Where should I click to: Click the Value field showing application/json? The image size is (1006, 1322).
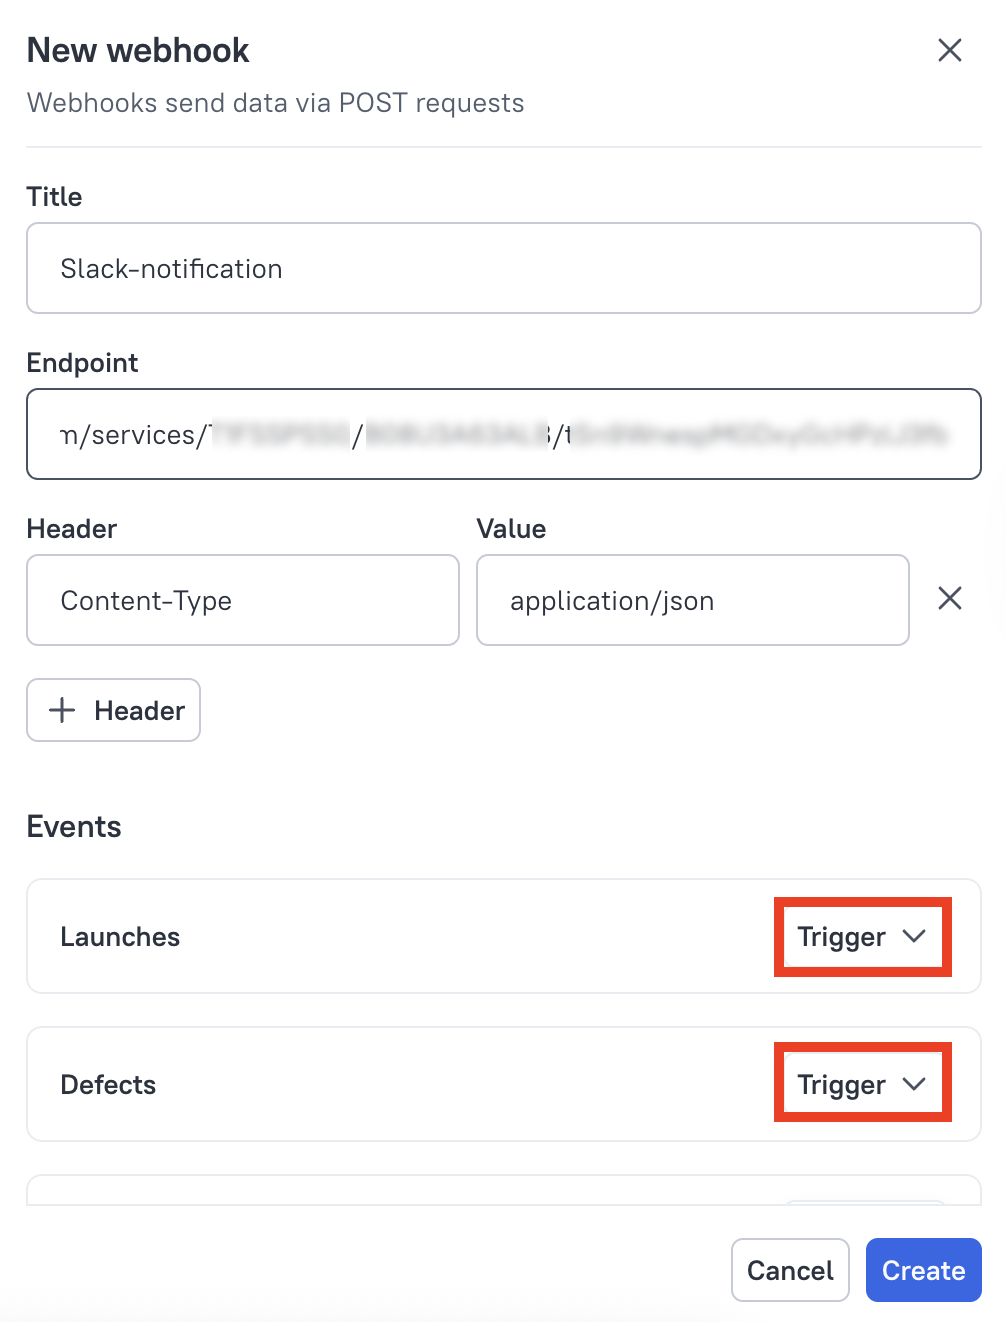click(x=692, y=600)
